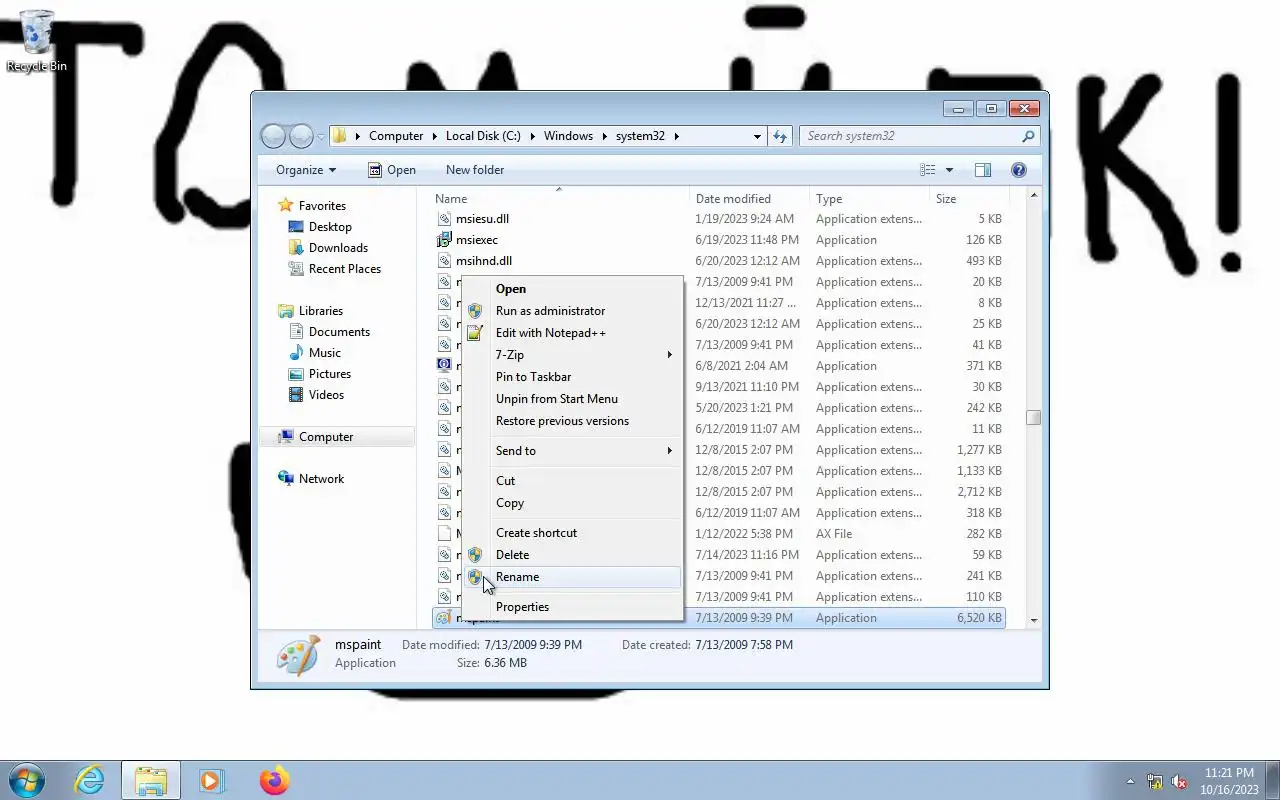Image resolution: width=1280 pixels, height=800 pixels.
Task: Open address bar history dropdown
Action: 757,136
